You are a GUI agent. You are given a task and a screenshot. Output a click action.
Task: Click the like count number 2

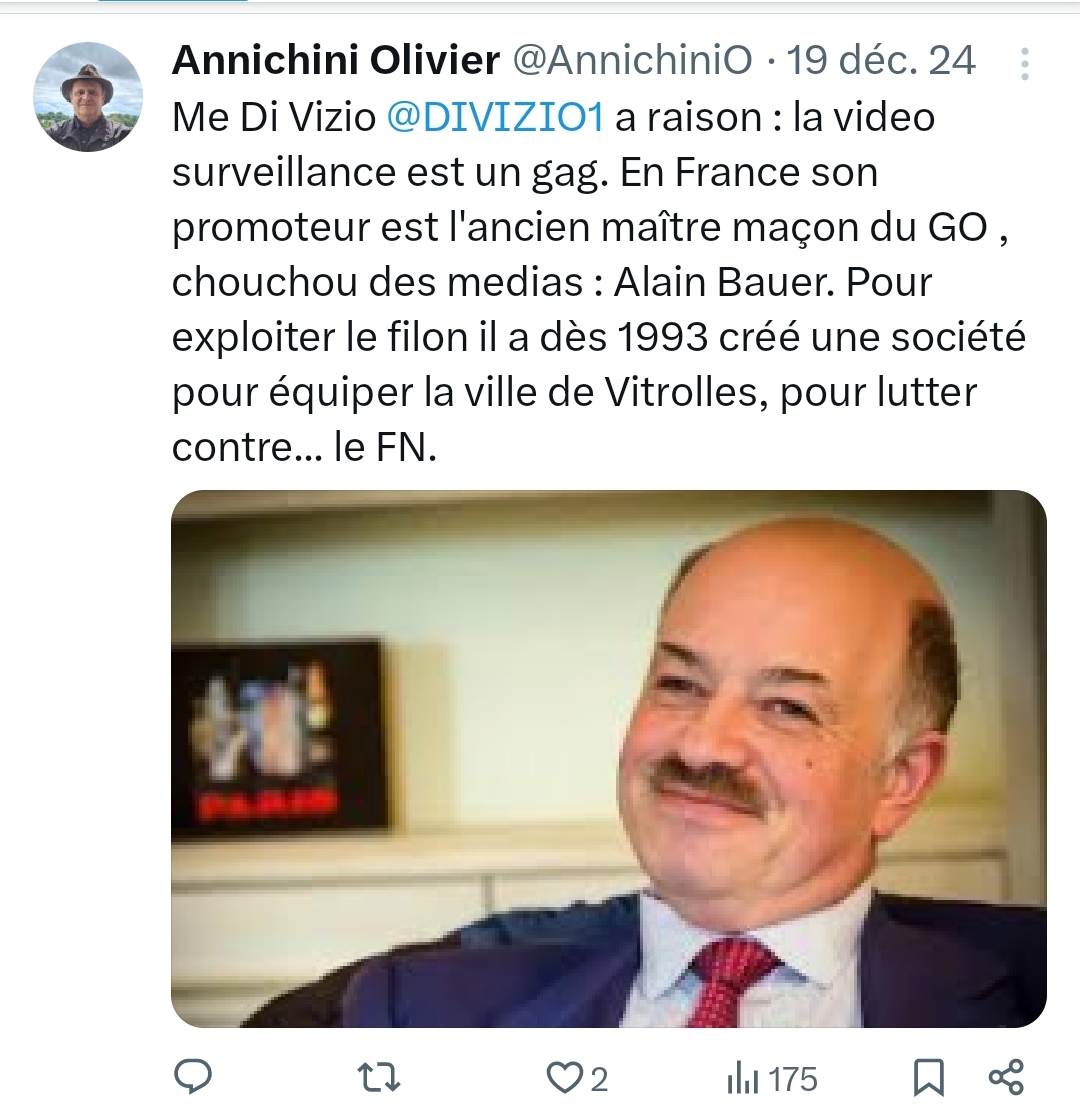click(x=599, y=1080)
